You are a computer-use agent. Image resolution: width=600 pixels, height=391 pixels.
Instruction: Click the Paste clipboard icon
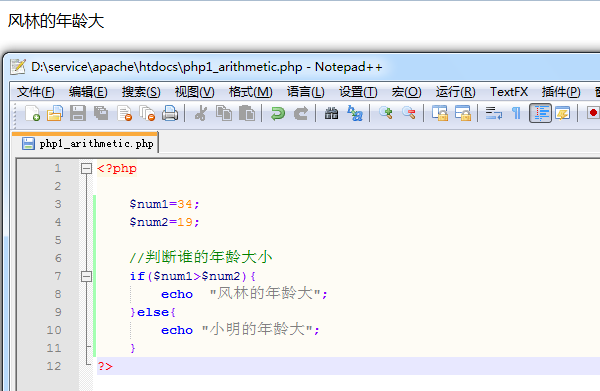point(247,114)
